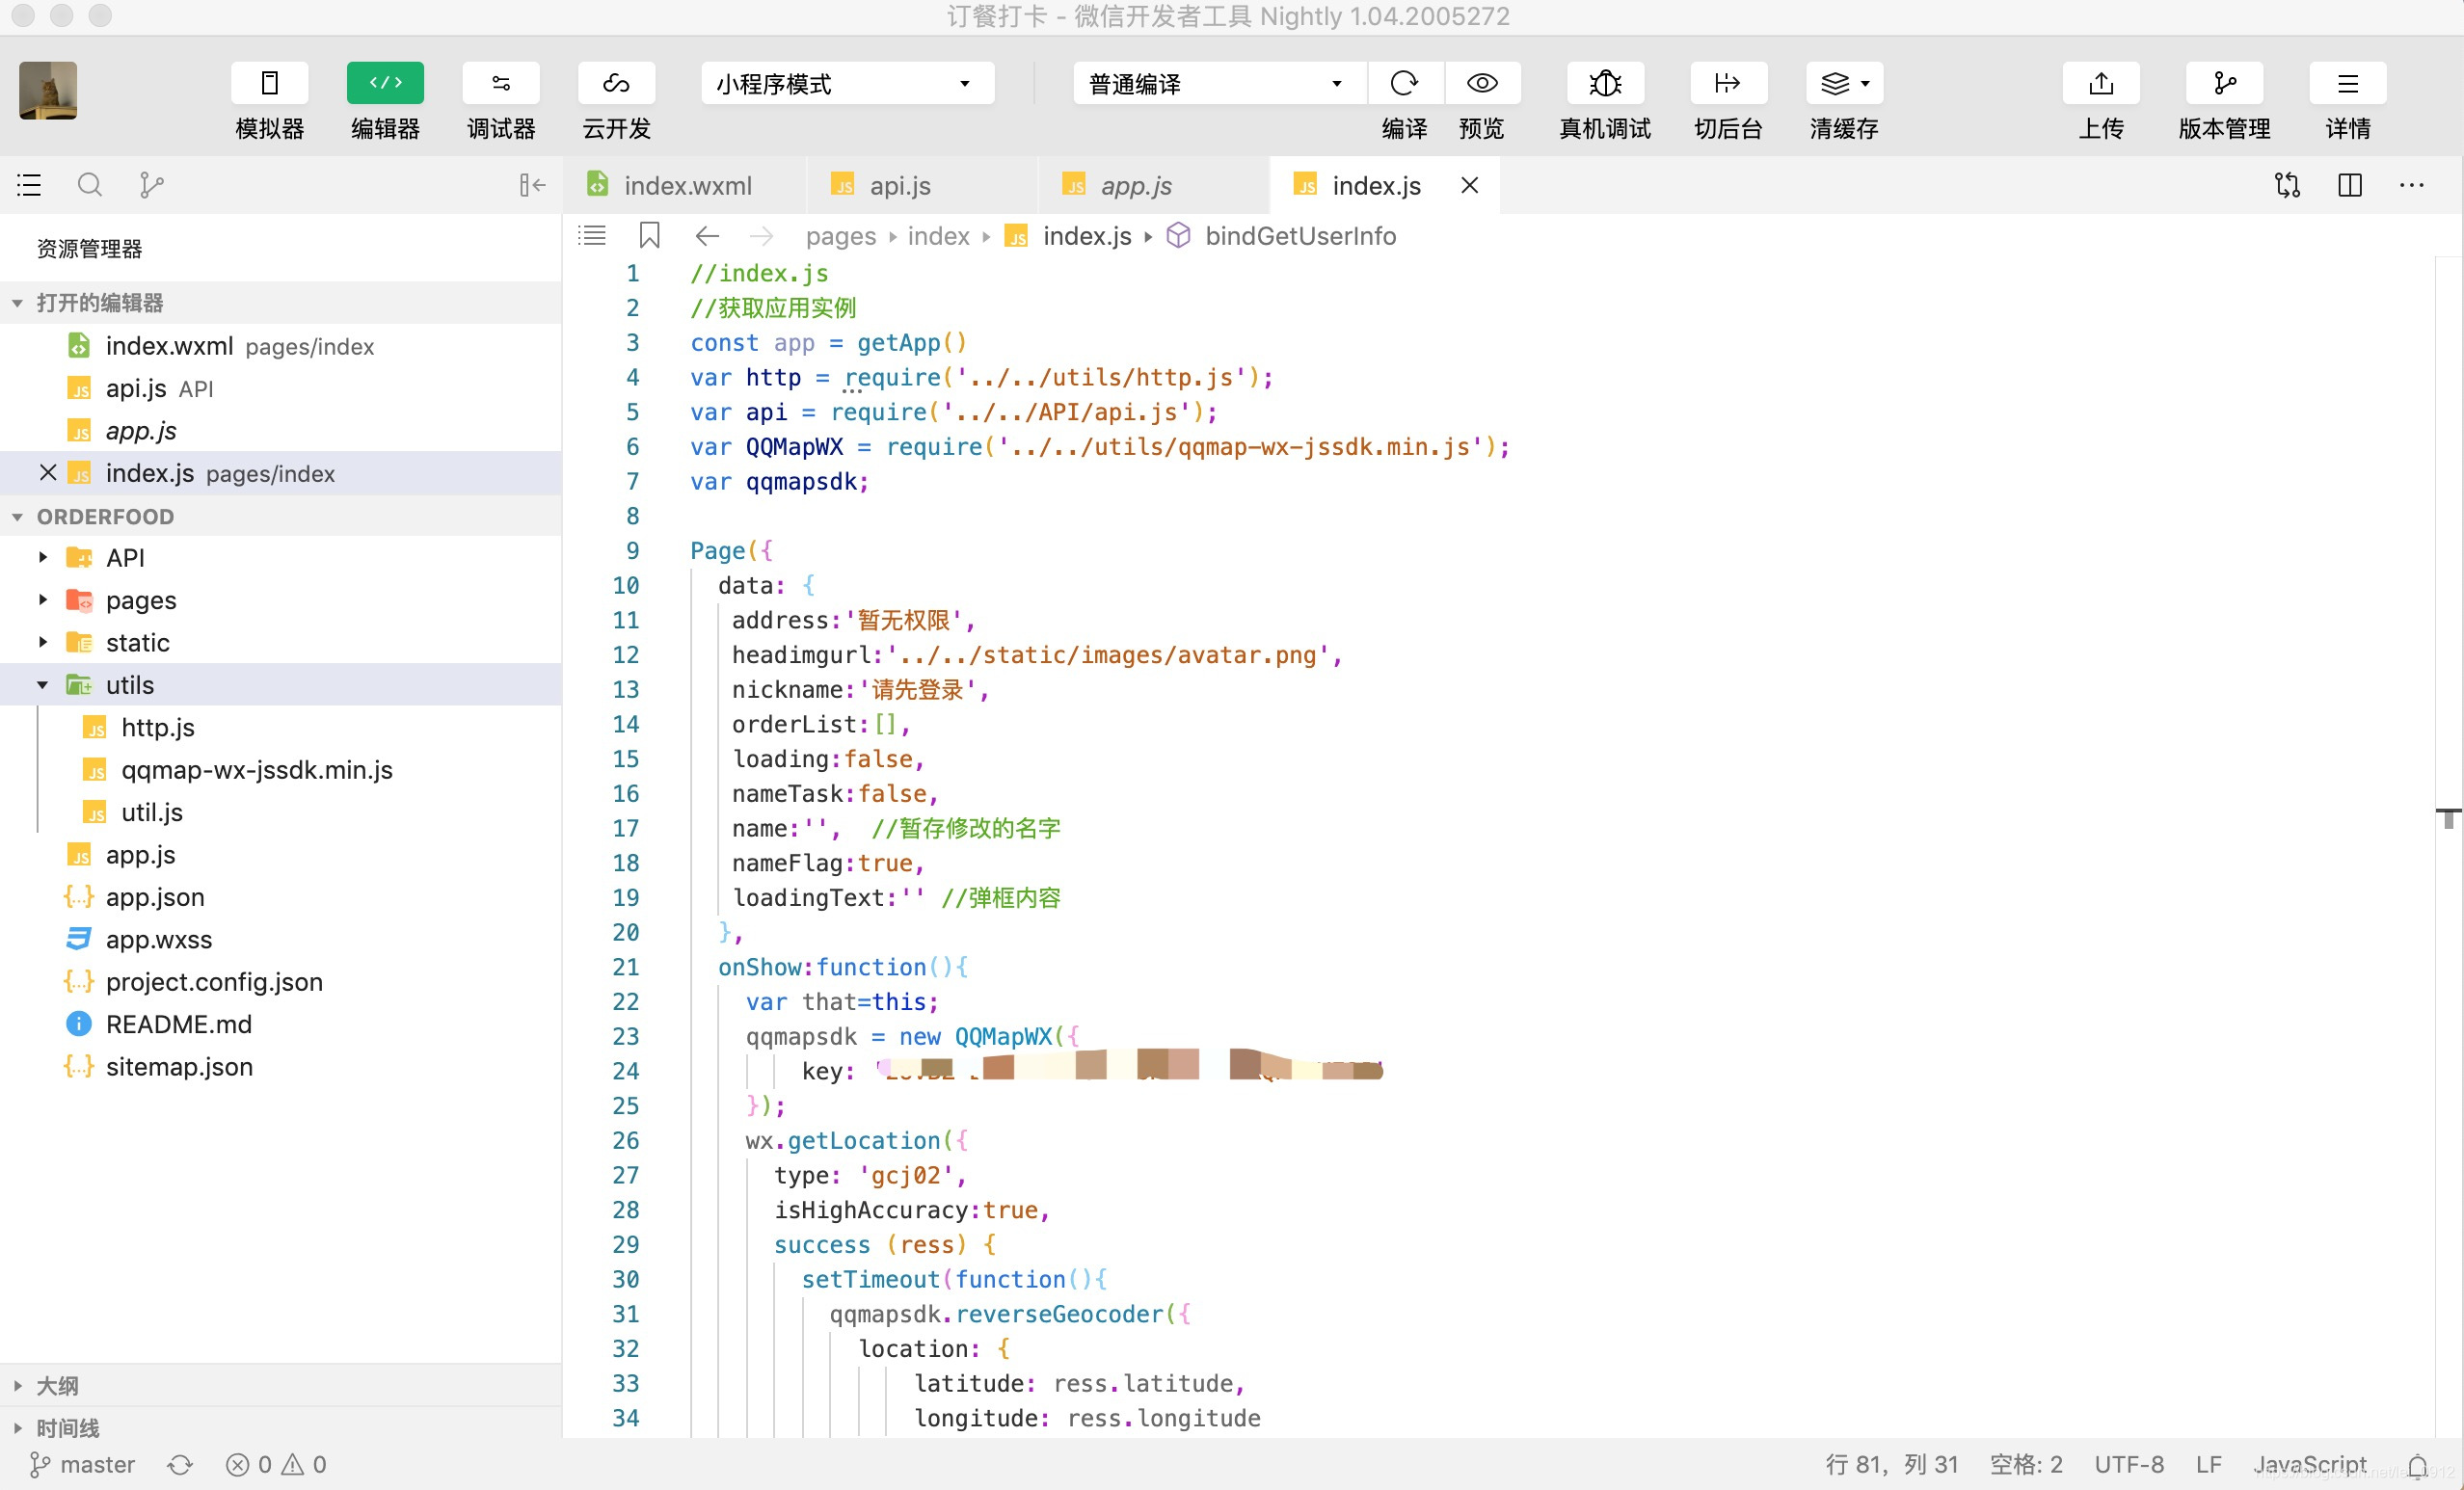Switch to the index.wxml tab
Viewport: 2464px width, 1490px height.
(x=686, y=186)
